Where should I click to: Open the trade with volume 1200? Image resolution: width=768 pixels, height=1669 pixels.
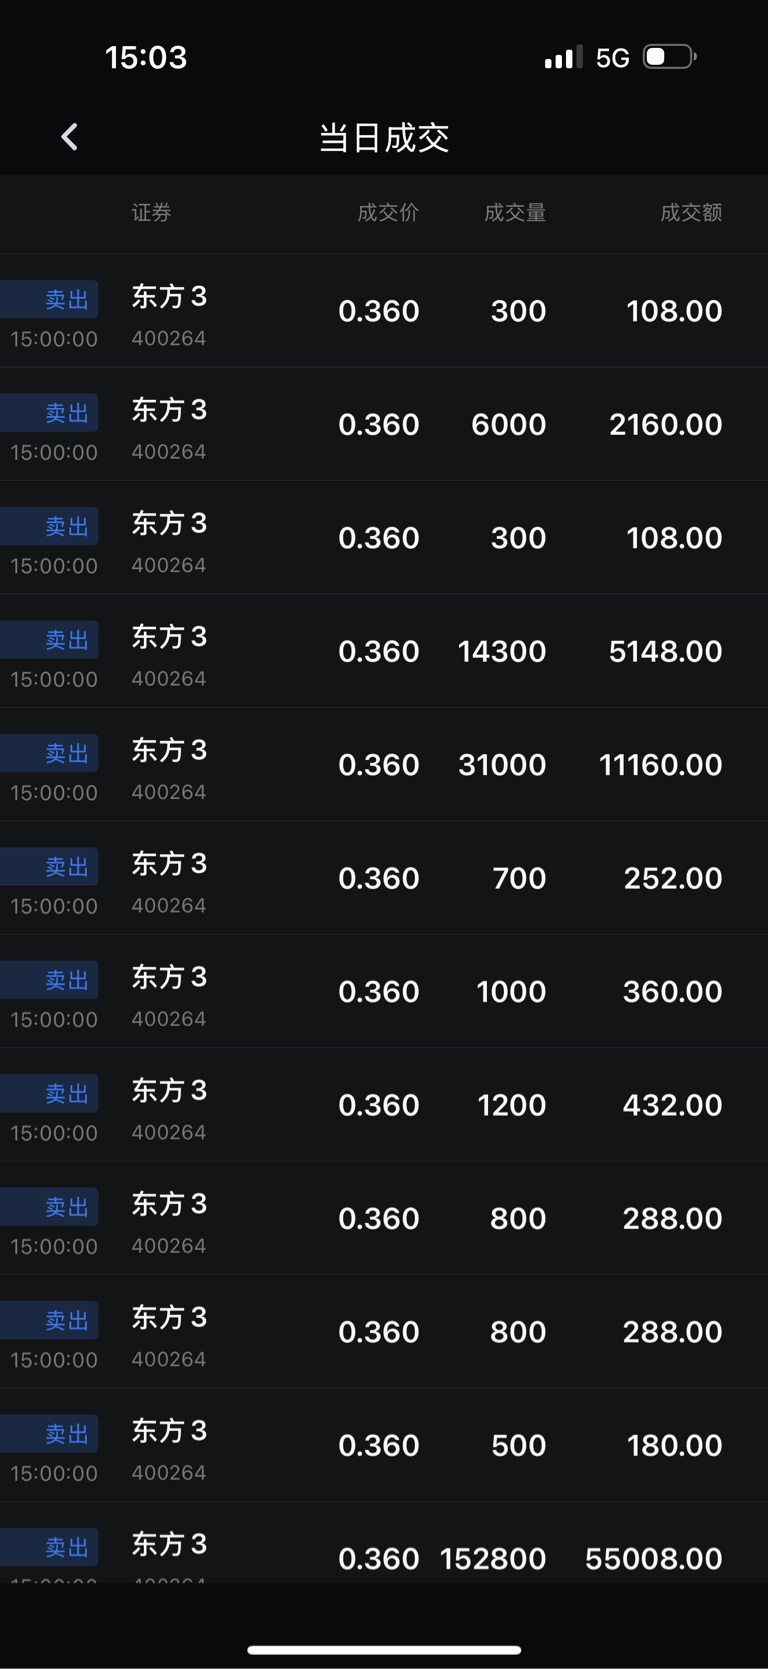tap(384, 1105)
